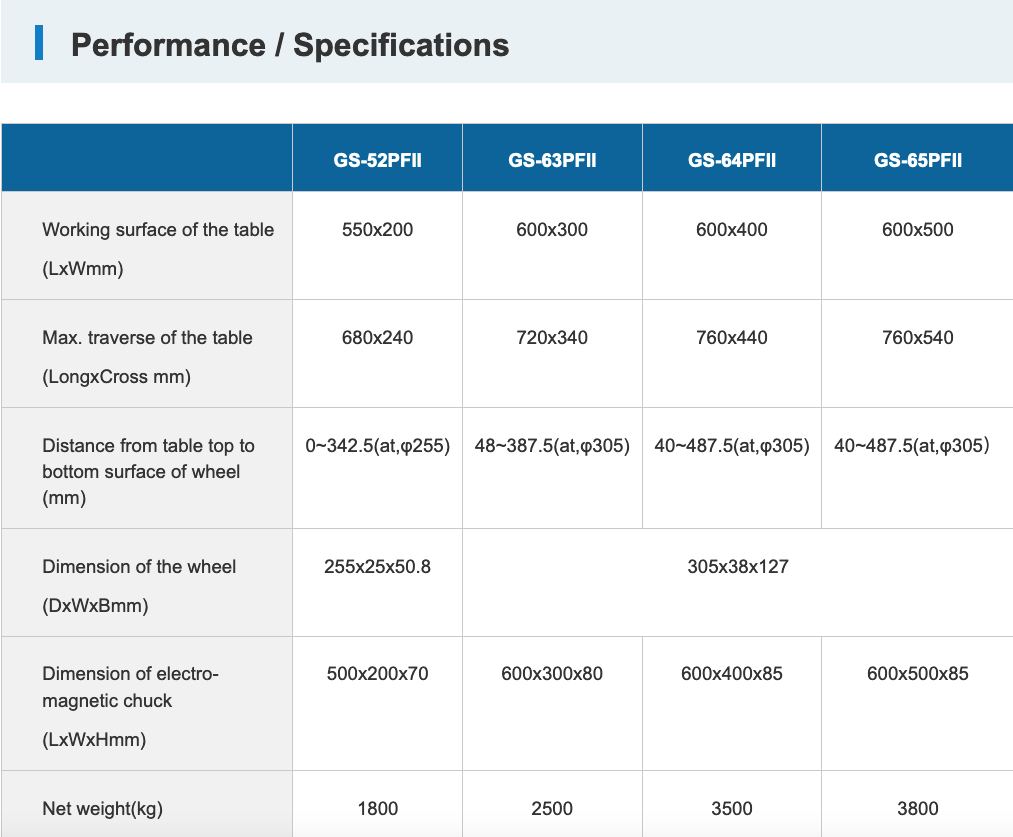Select the Net weight(kg) row label

click(x=102, y=809)
